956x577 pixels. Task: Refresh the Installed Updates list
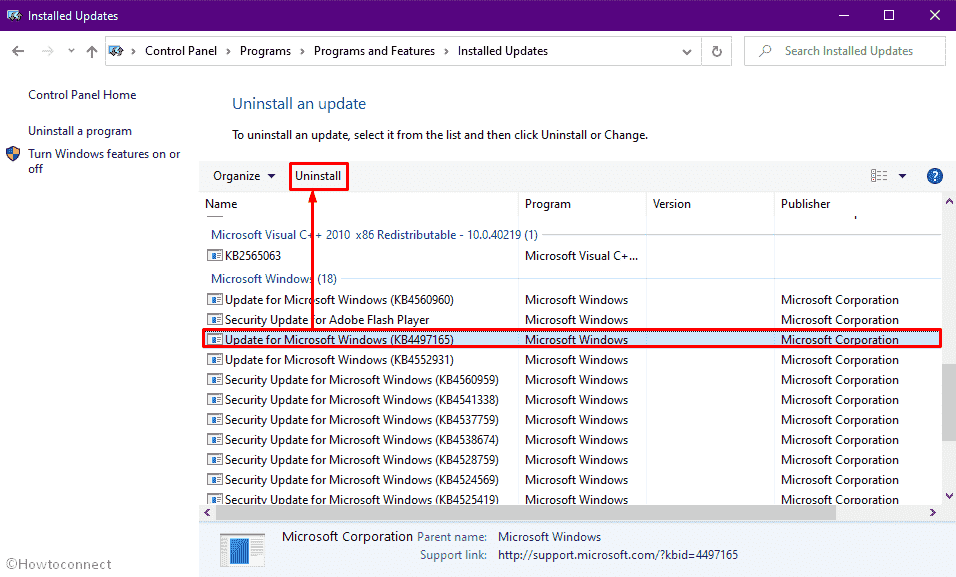click(x=717, y=51)
